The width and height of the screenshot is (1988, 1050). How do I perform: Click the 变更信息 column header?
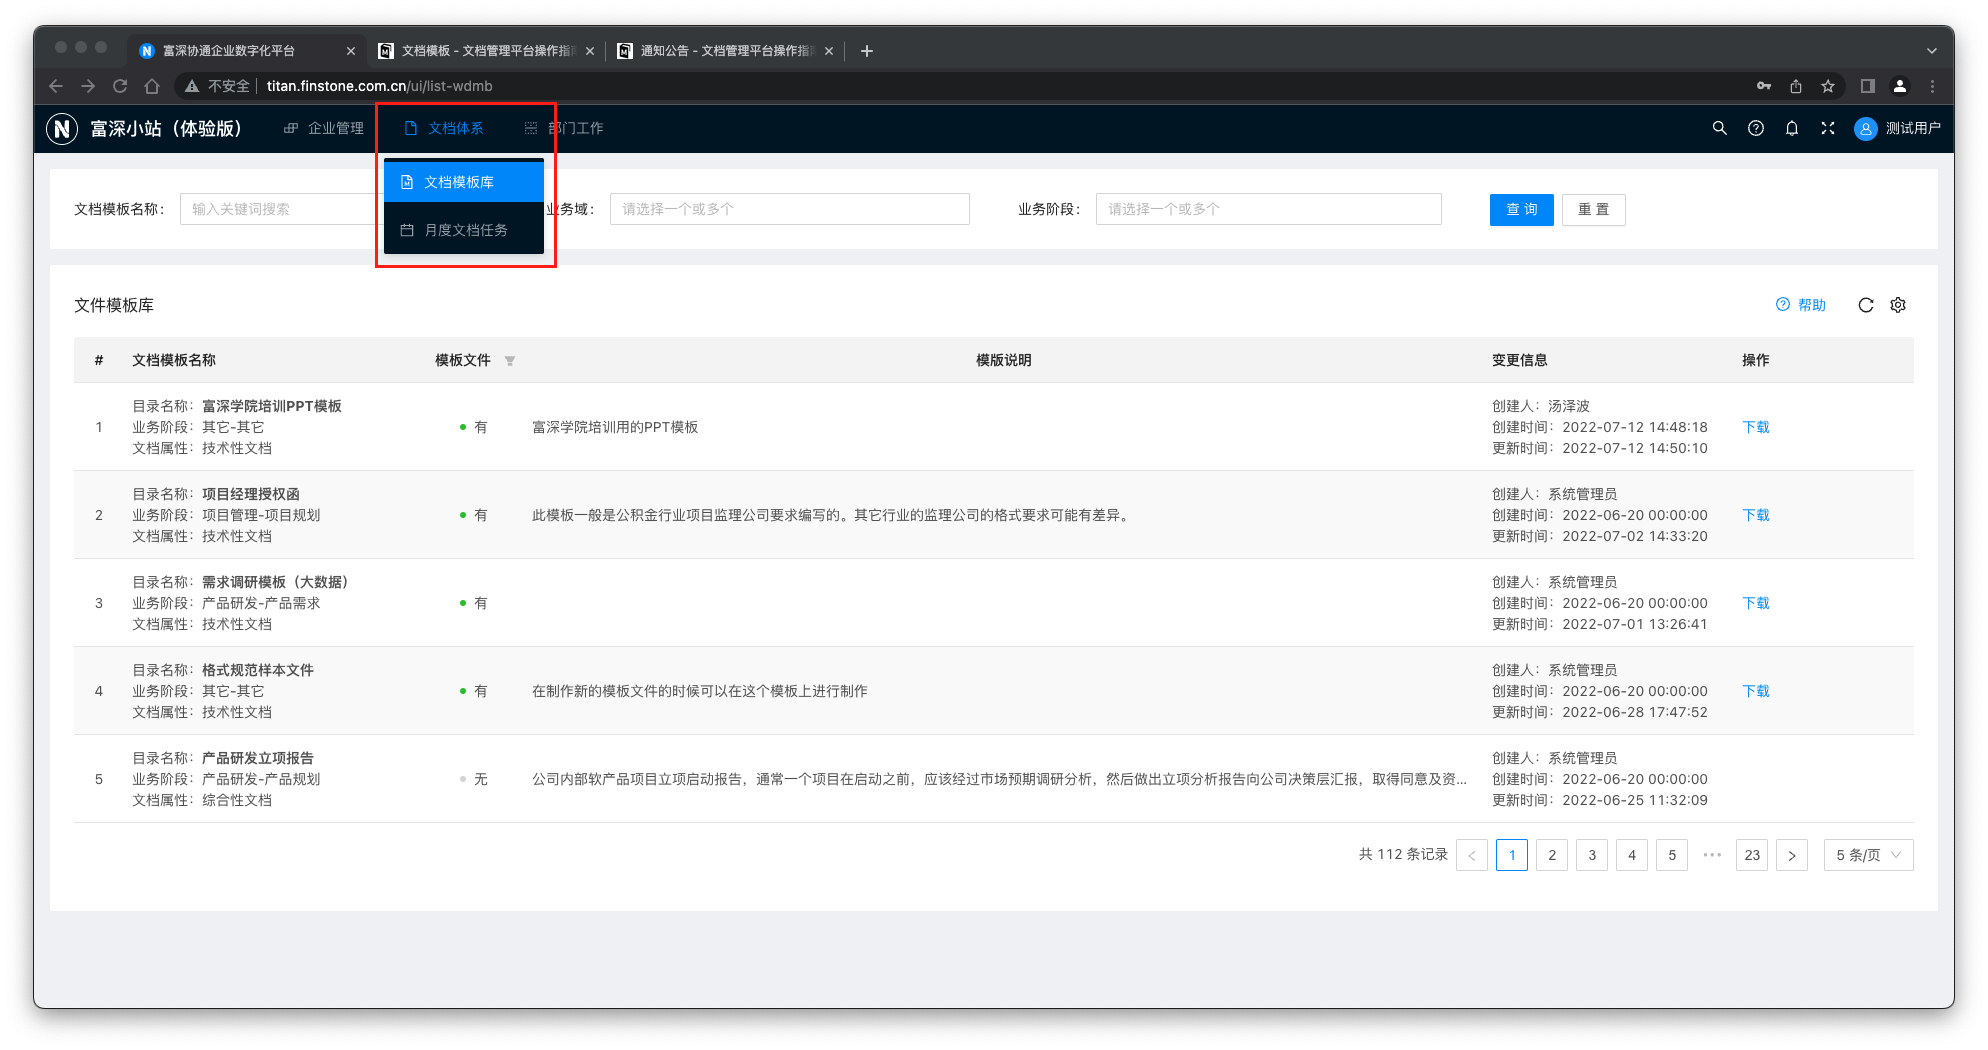tap(1520, 360)
